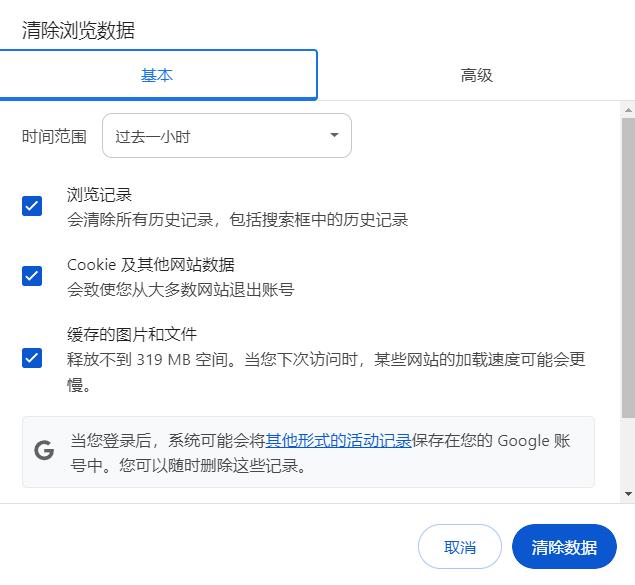Click the 浏览记录 option title

[x=99, y=194]
